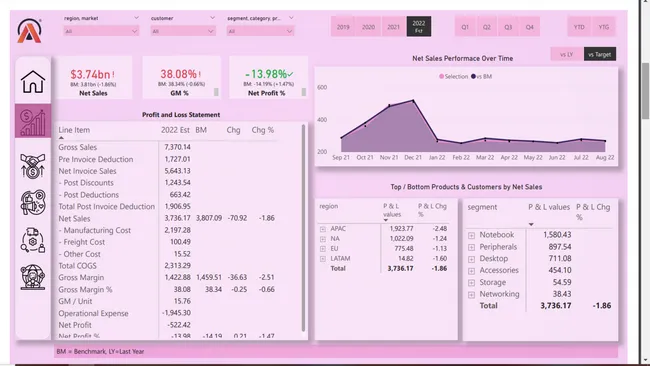Click the Line Item column header
Screen dimensions: 650x366
[74, 130]
